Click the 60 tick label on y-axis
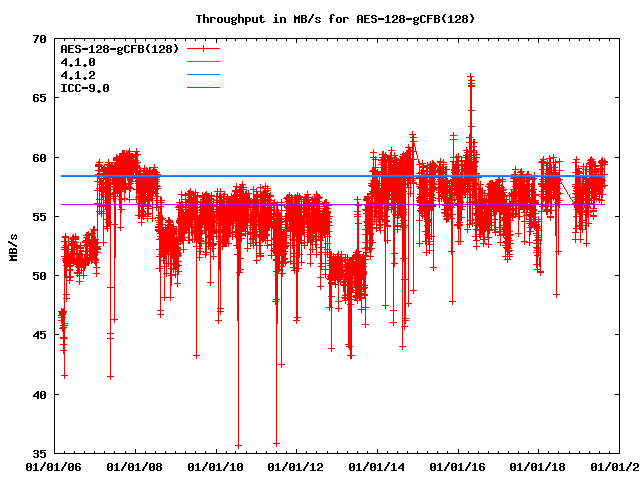This screenshot has width=640, height=480. tap(38, 158)
